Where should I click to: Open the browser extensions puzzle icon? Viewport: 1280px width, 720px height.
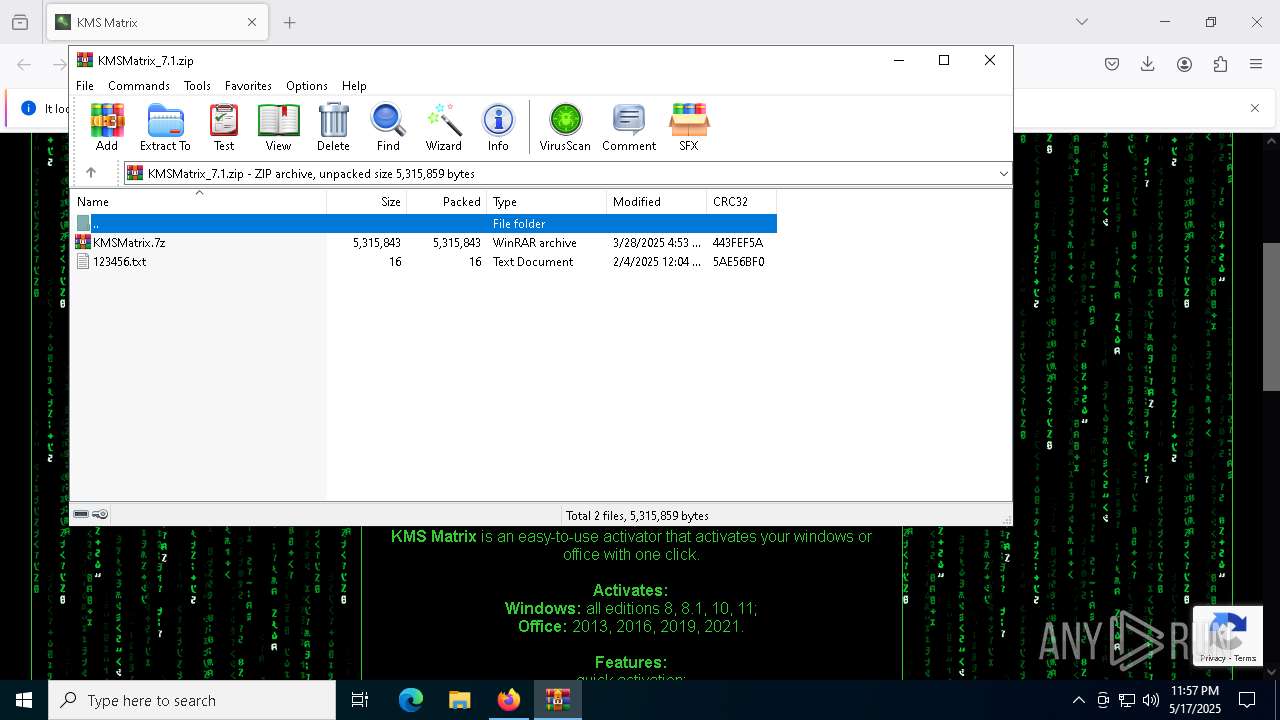click(1220, 64)
